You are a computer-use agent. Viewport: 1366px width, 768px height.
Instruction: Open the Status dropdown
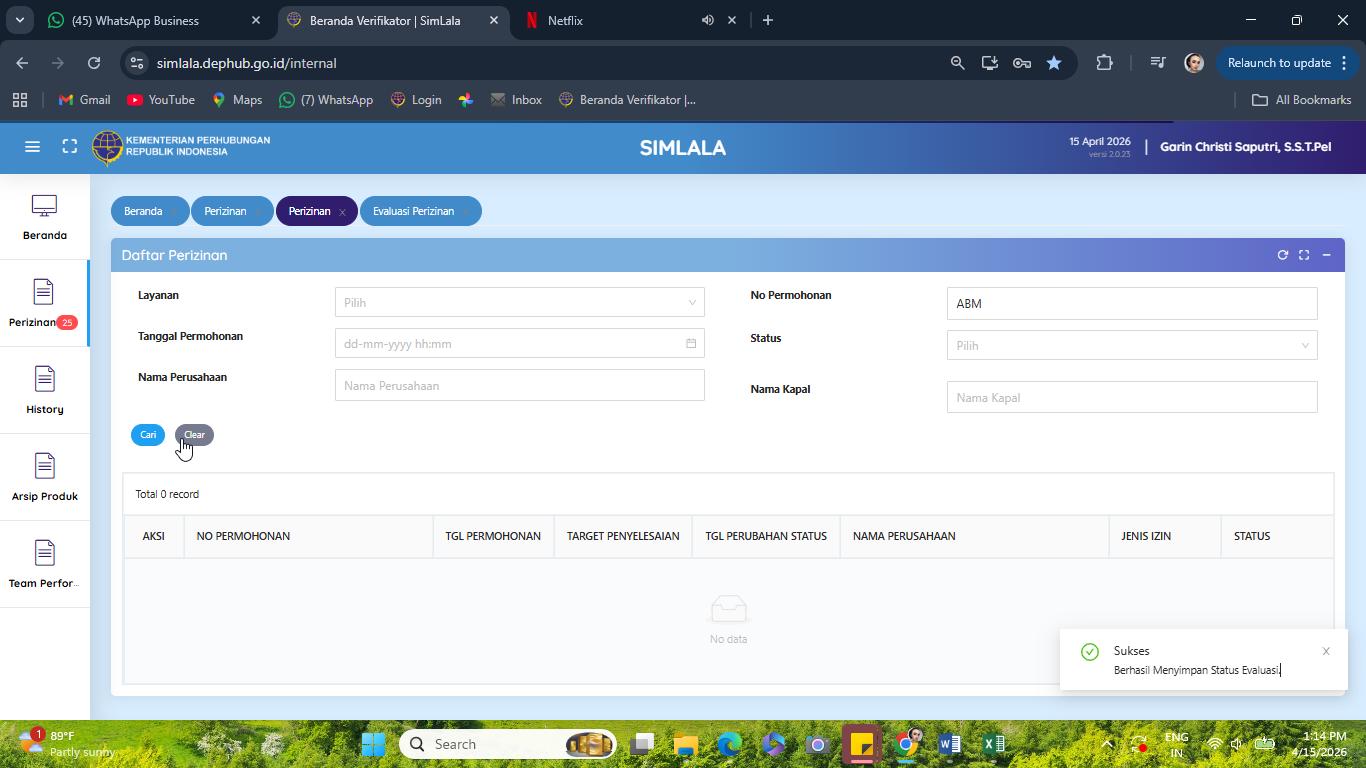click(x=1132, y=345)
